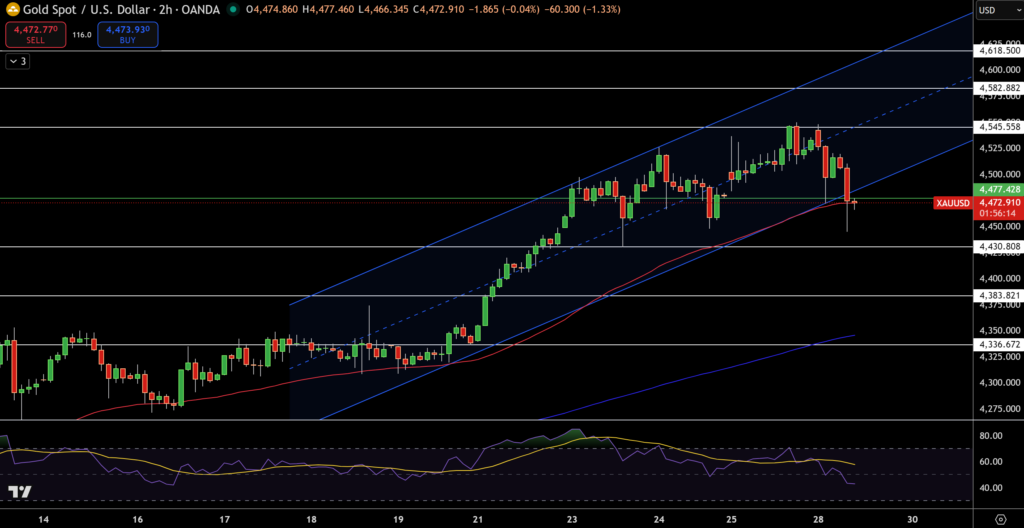Click the XAUUSD price label tag
This screenshot has height=528, width=1024.
tap(952, 203)
